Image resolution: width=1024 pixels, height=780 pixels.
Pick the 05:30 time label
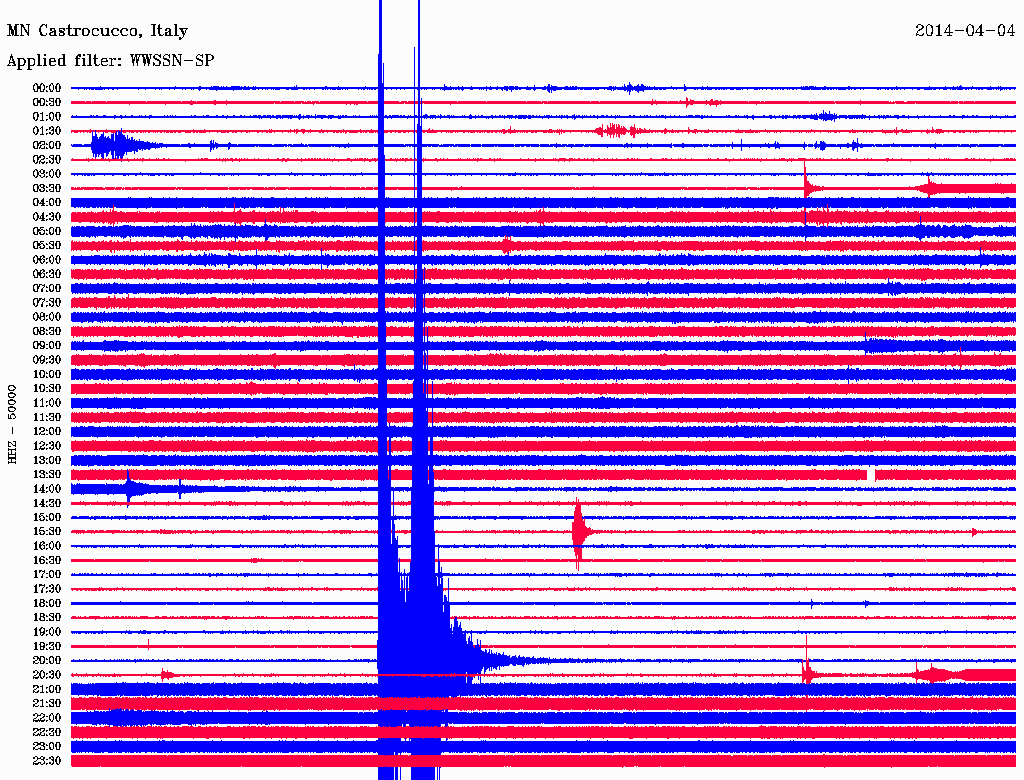point(47,246)
